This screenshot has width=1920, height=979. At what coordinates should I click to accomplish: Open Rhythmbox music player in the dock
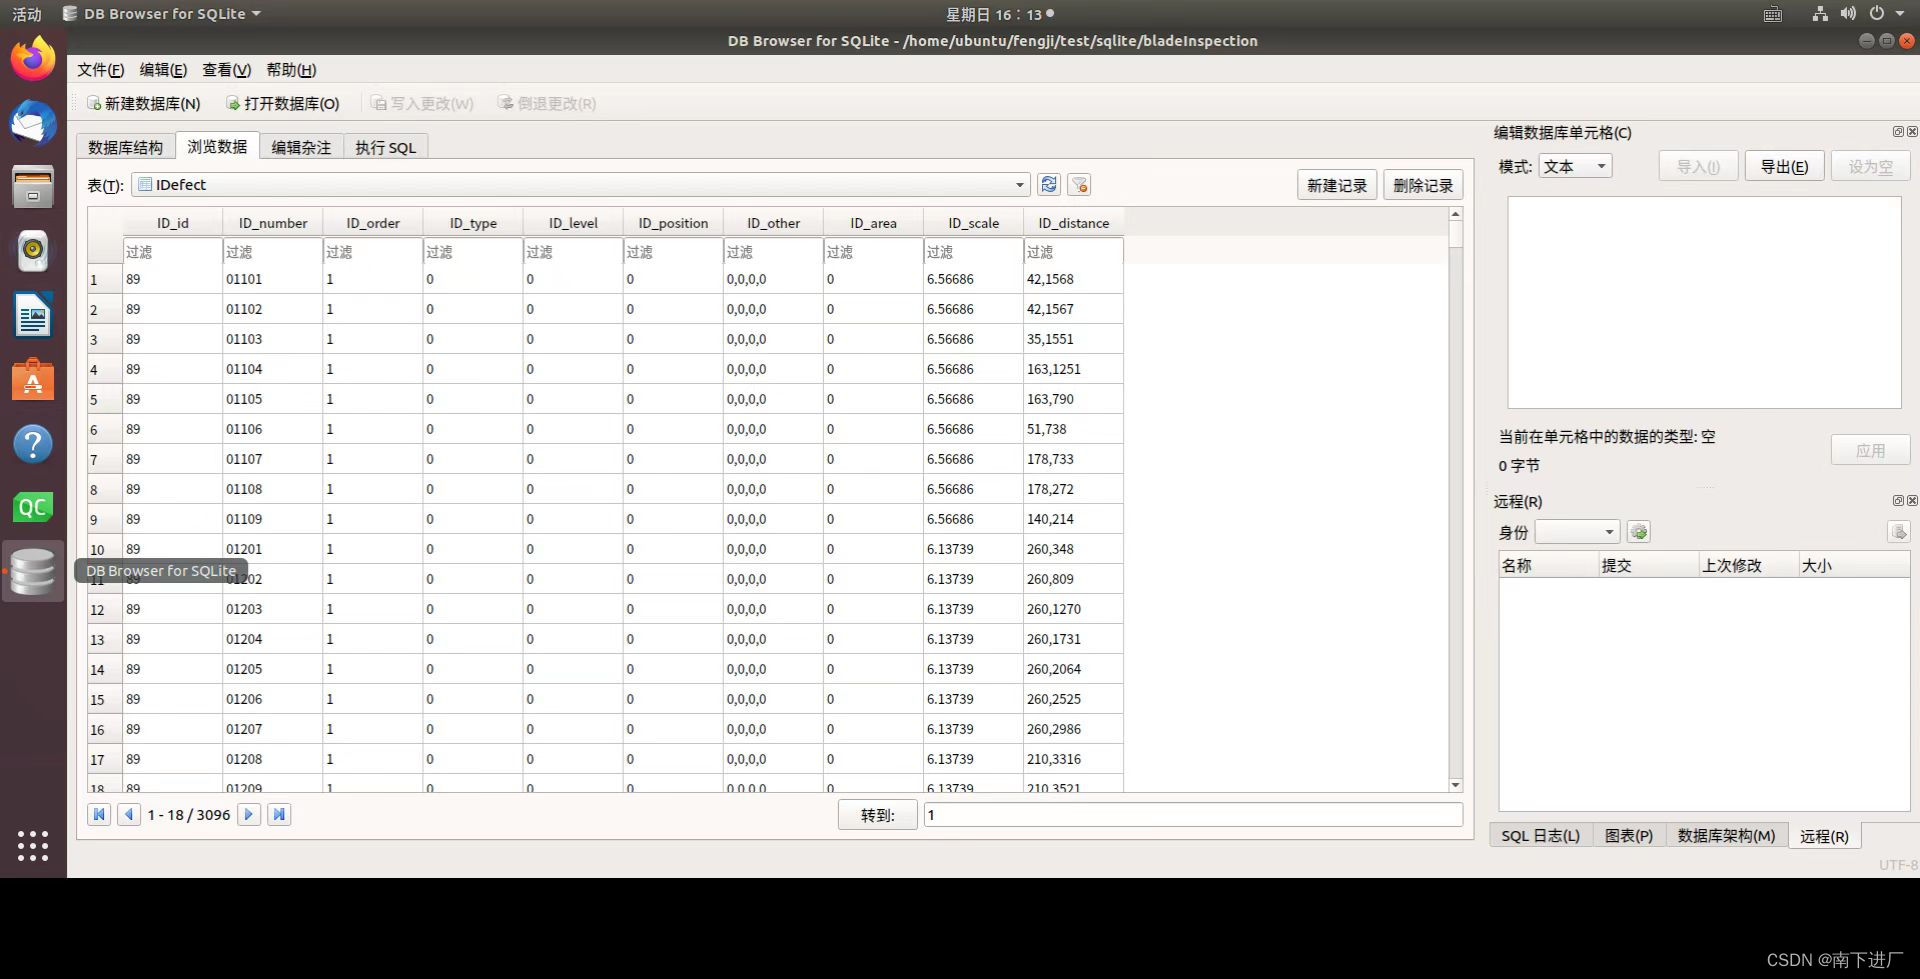[33, 251]
